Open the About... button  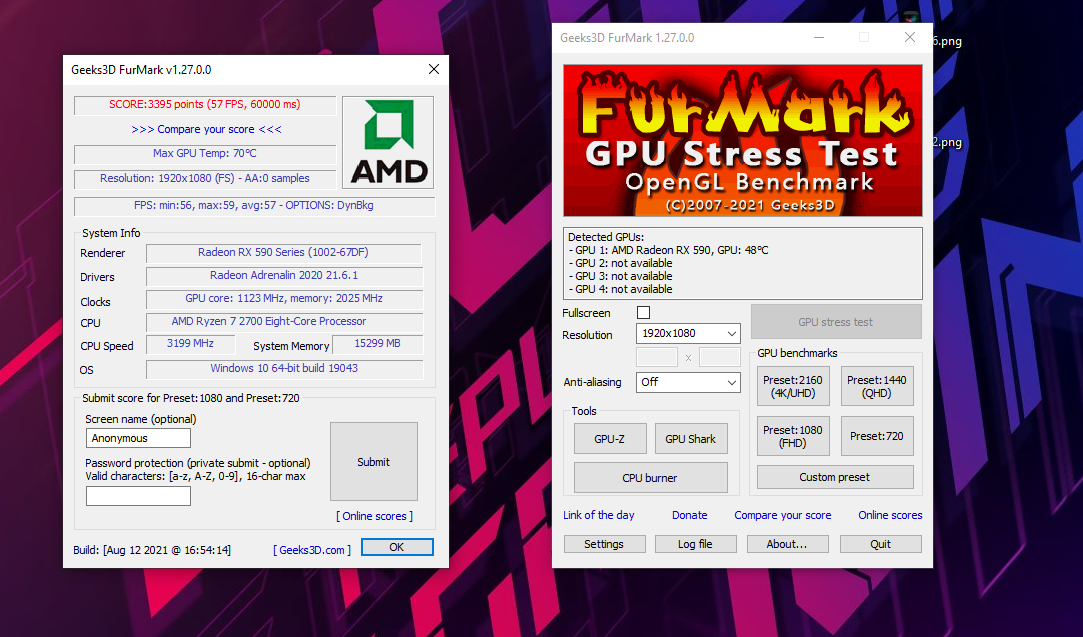pyautogui.click(x=787, y=544)
